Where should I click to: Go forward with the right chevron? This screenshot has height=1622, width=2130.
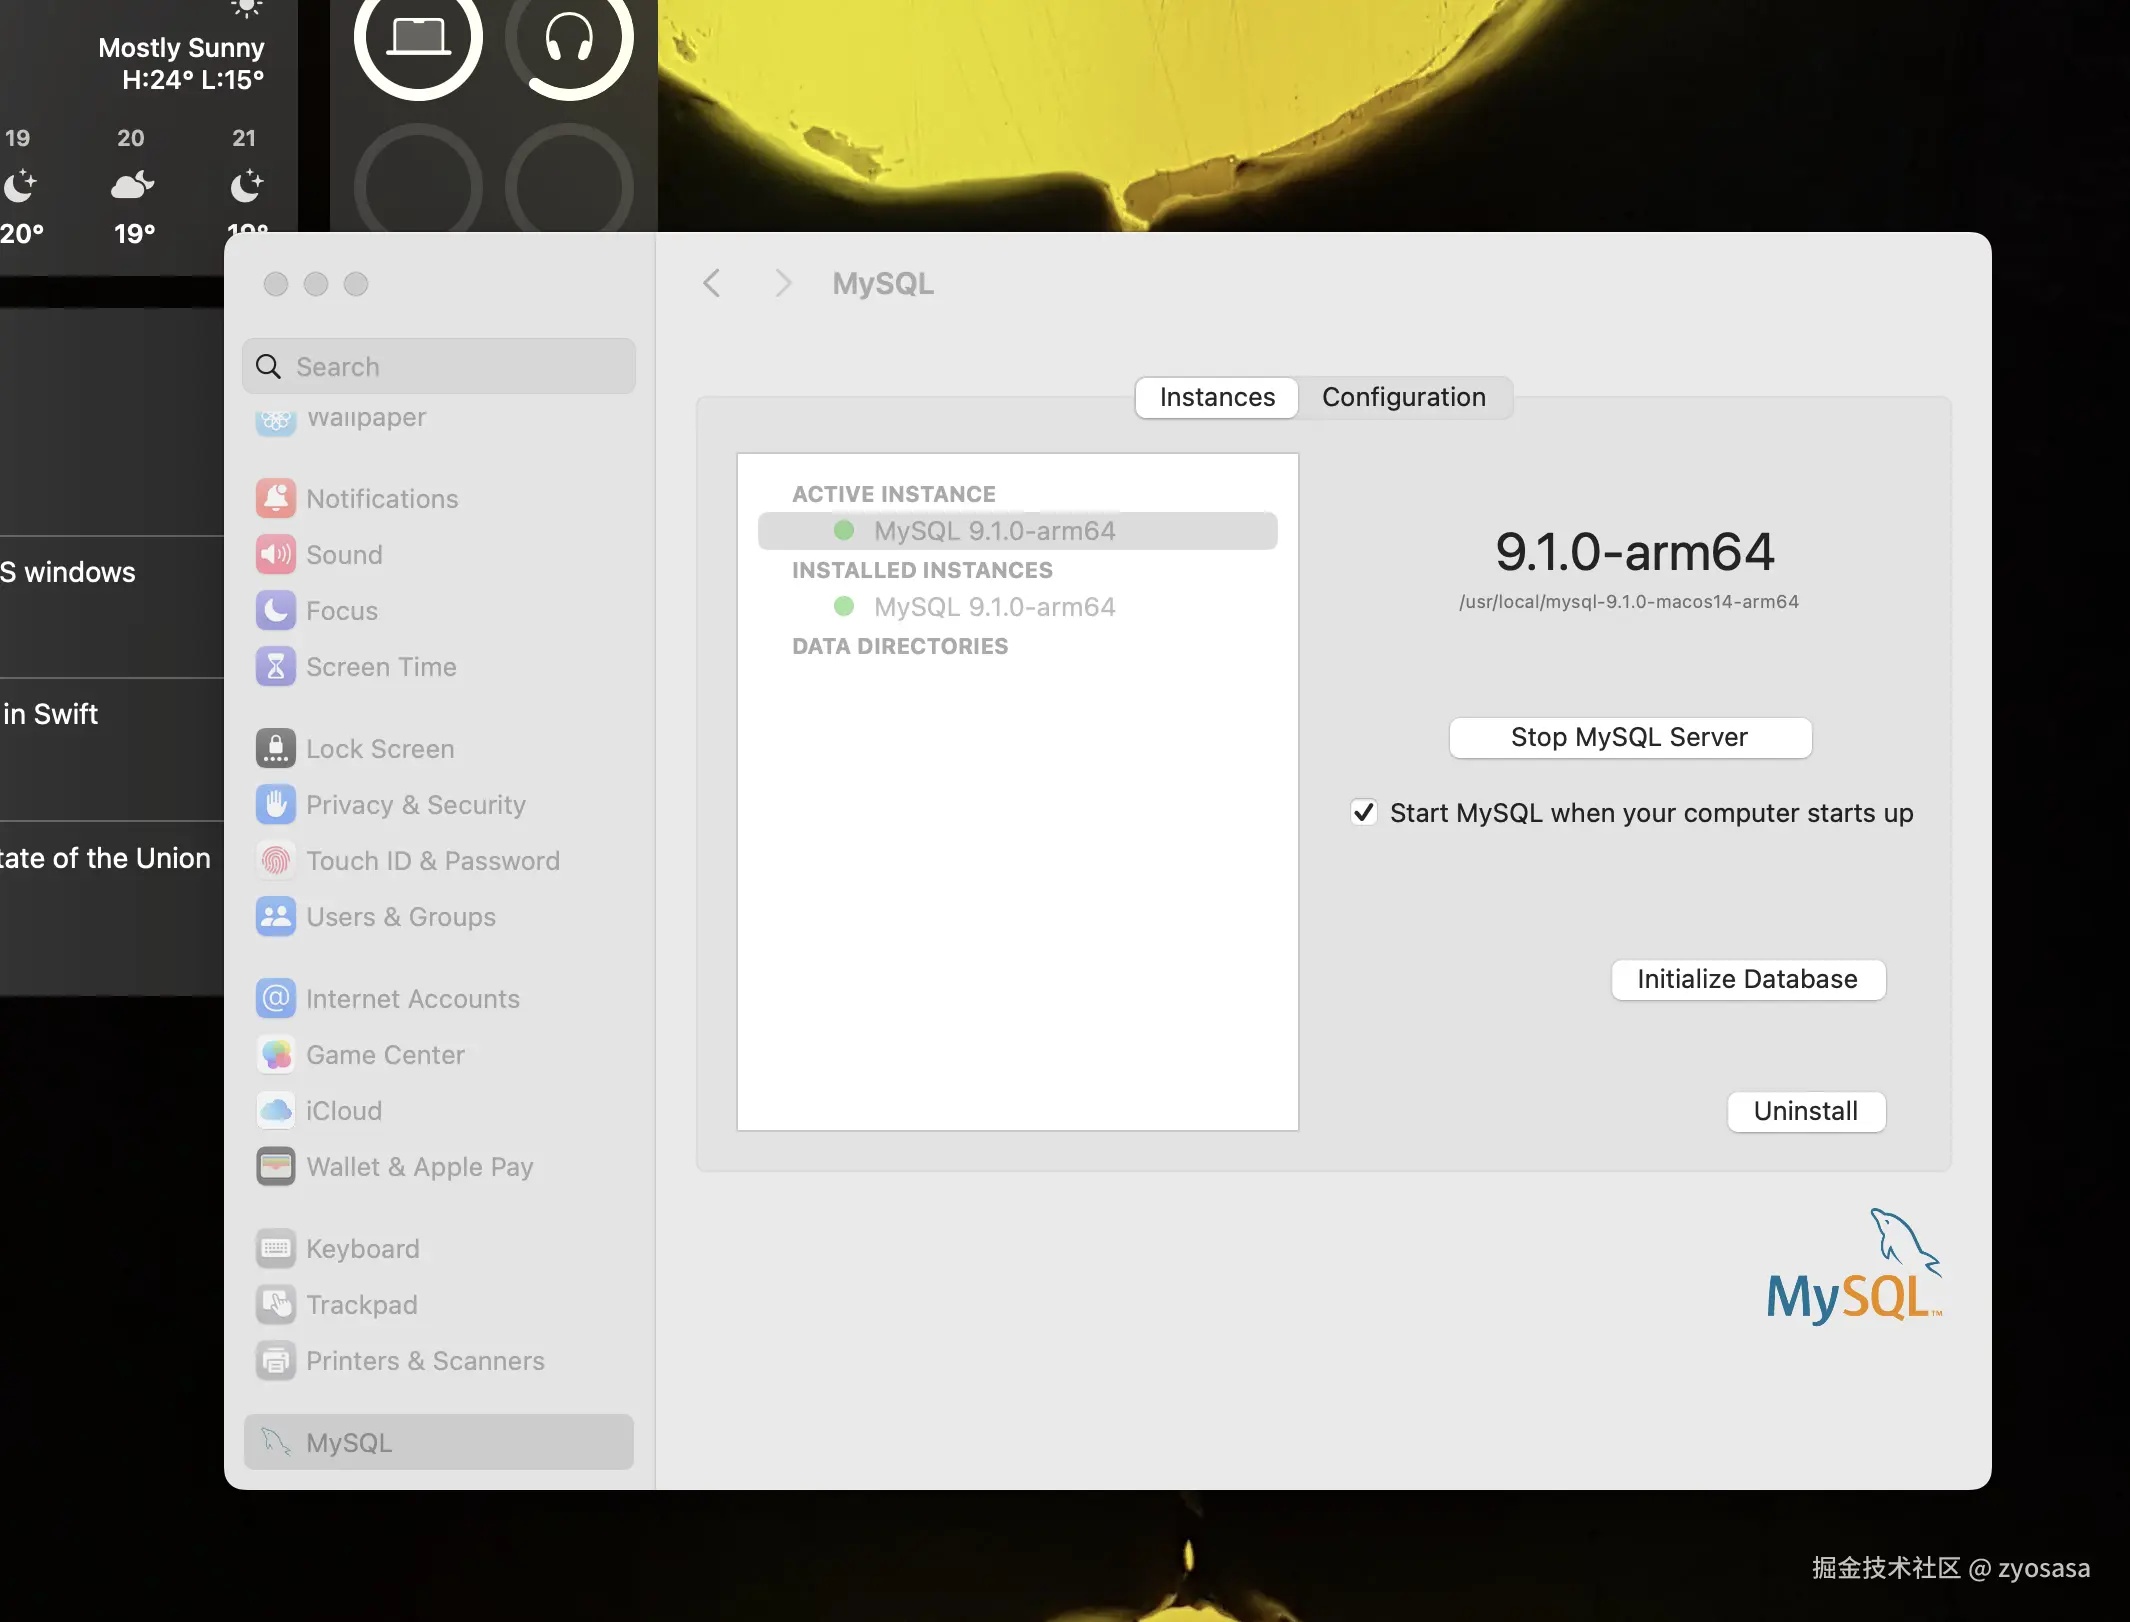pyautogui.click(x=783, y=283)
